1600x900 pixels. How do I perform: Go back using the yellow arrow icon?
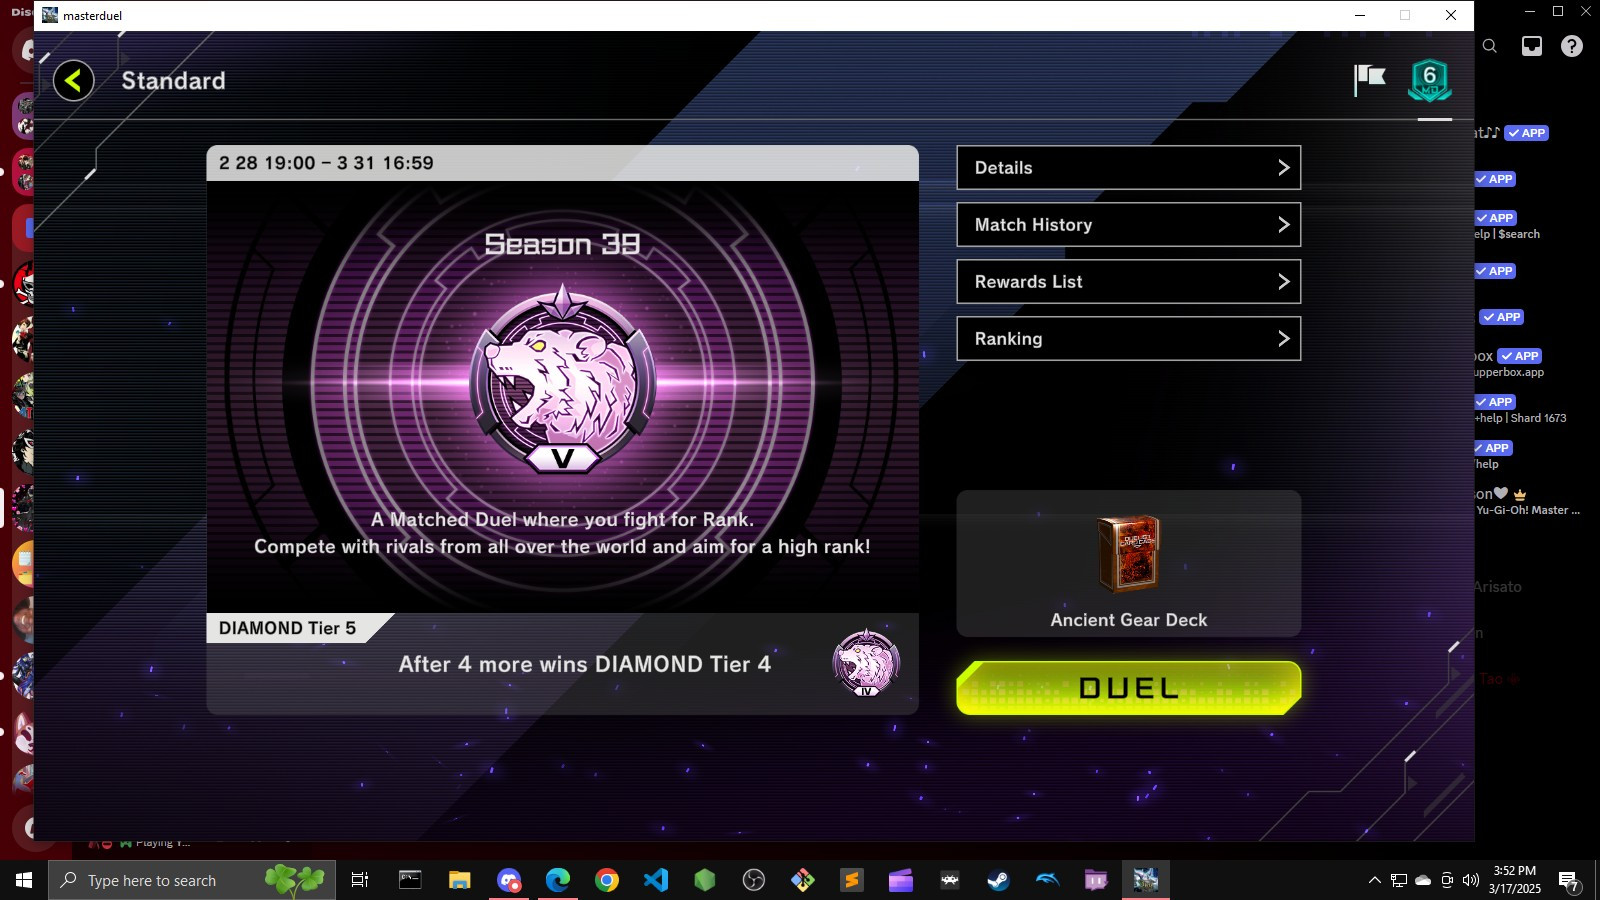[x=74, y=81]
